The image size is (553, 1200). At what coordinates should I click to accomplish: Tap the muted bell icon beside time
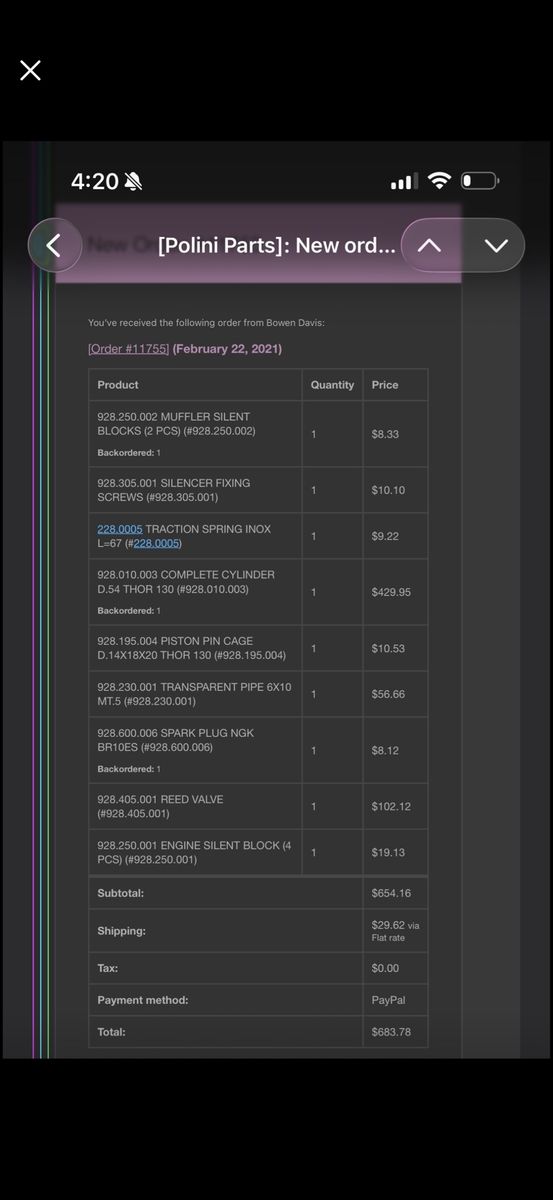pyautogui.click(x=134, y=181)
